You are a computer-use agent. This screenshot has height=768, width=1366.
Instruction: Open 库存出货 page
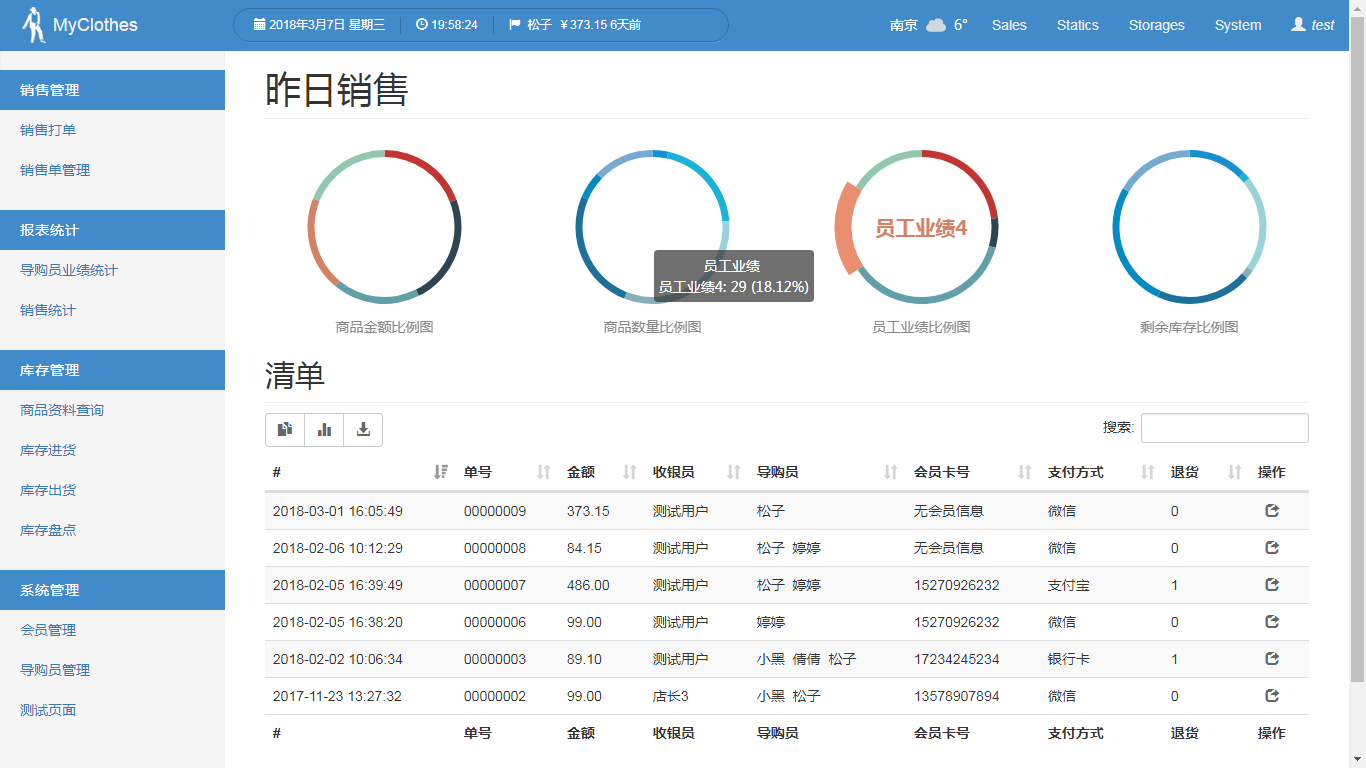[x=48, y=490]
